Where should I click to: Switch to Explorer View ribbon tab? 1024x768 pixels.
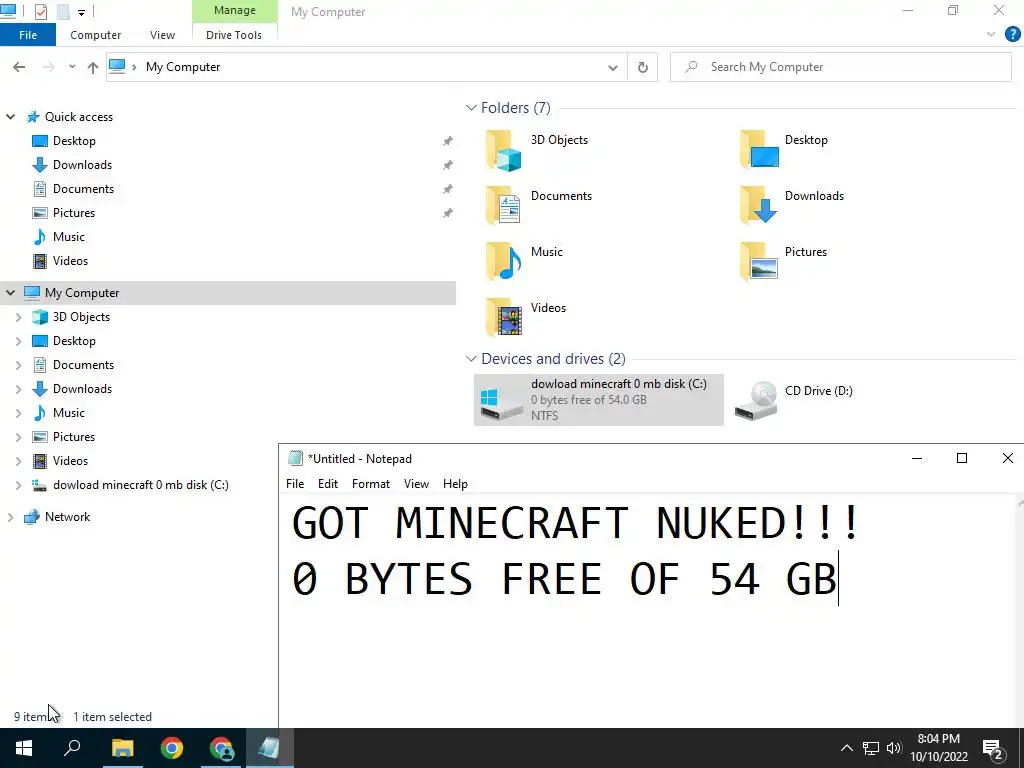click(x=162, y=35)
